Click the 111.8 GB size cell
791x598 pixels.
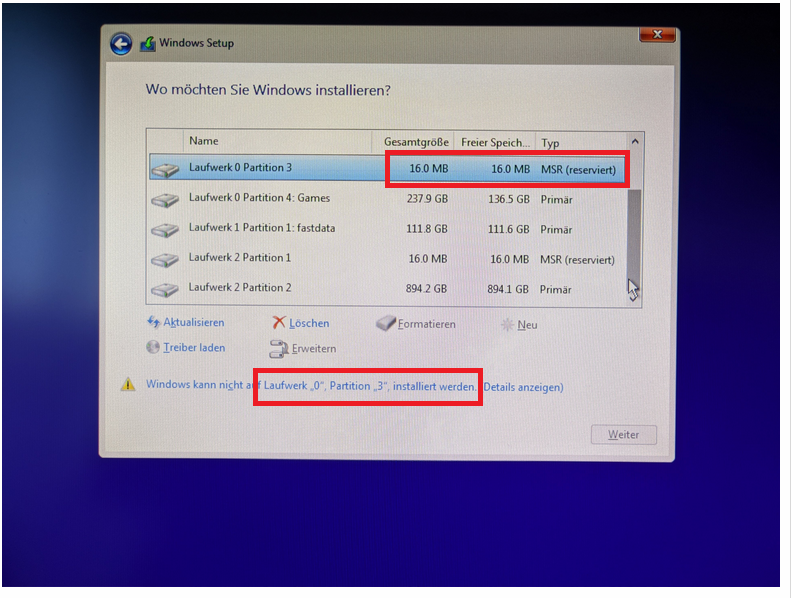click(427, 229)
